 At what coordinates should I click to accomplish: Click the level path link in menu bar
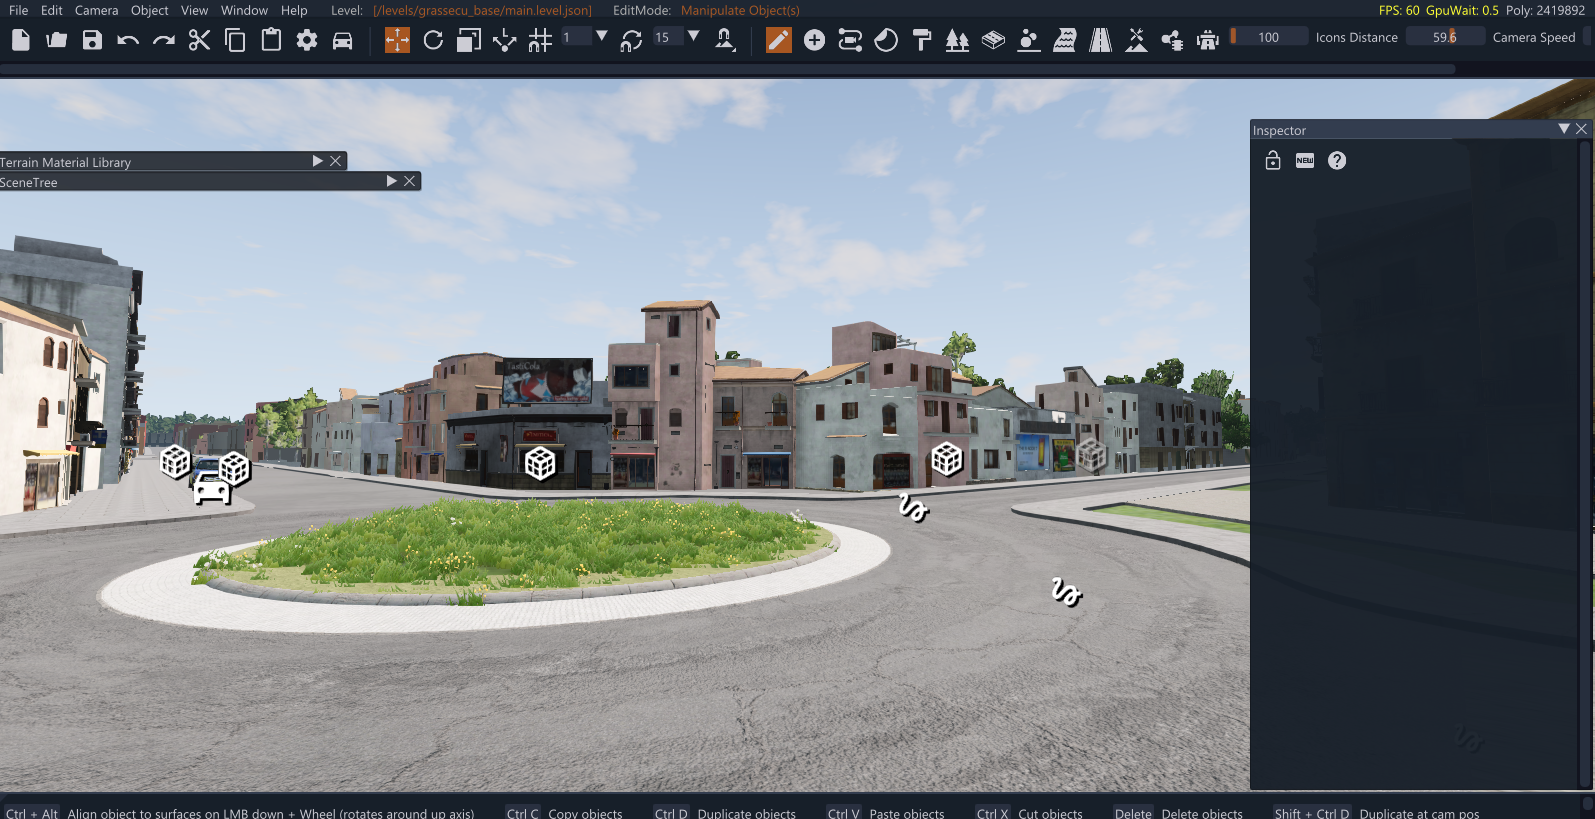click(482, 10)
